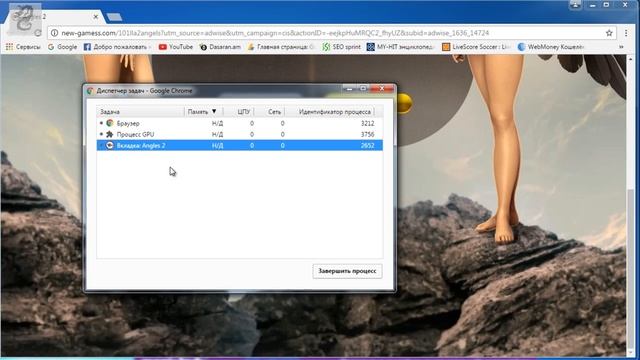View site info icon in address bar
This screenshot has width=640, height=360.
54,33
